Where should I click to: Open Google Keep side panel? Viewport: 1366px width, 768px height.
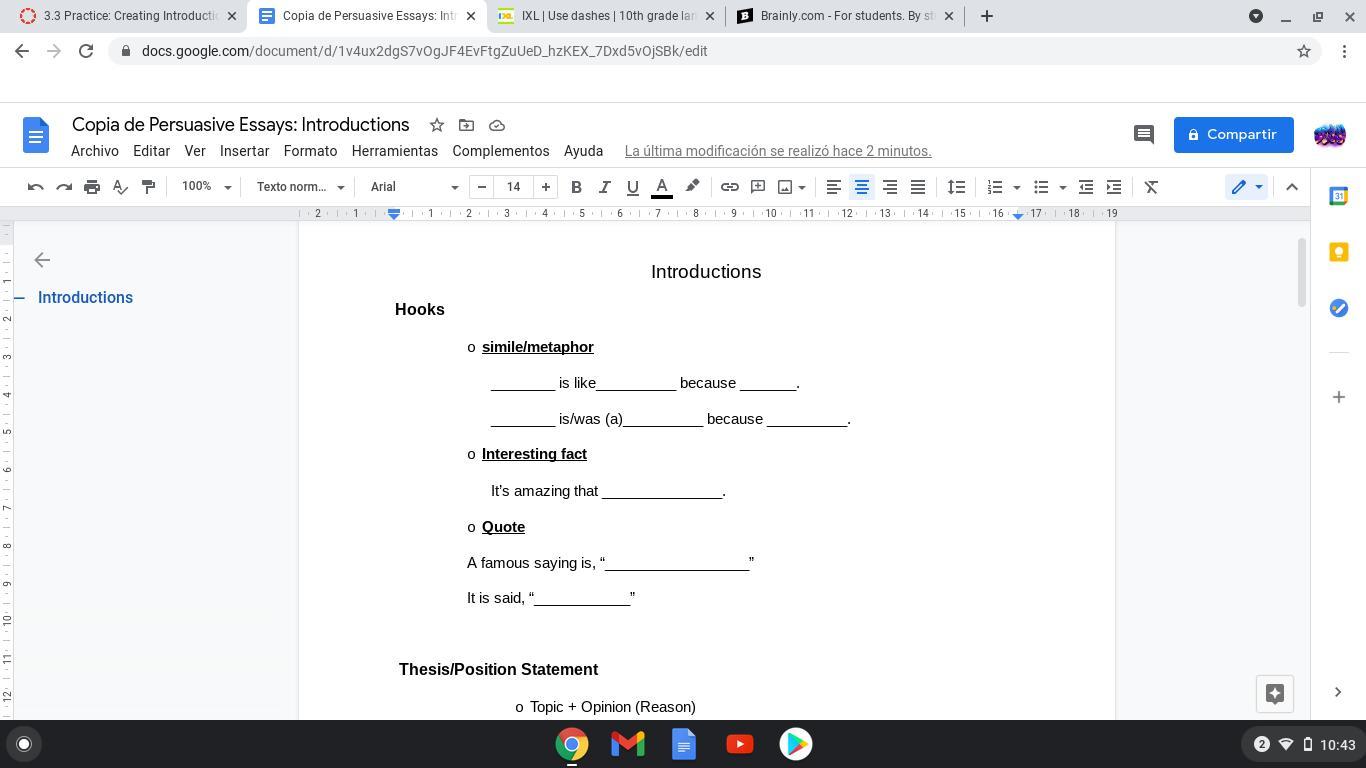(1338, 252)
